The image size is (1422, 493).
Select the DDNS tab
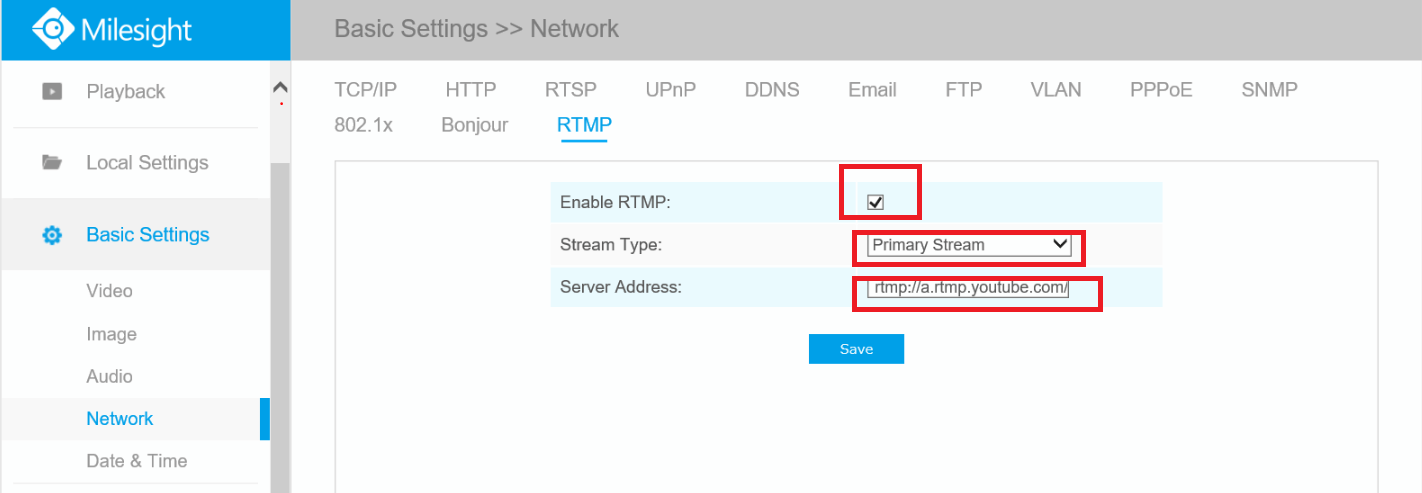click(772, 90)
